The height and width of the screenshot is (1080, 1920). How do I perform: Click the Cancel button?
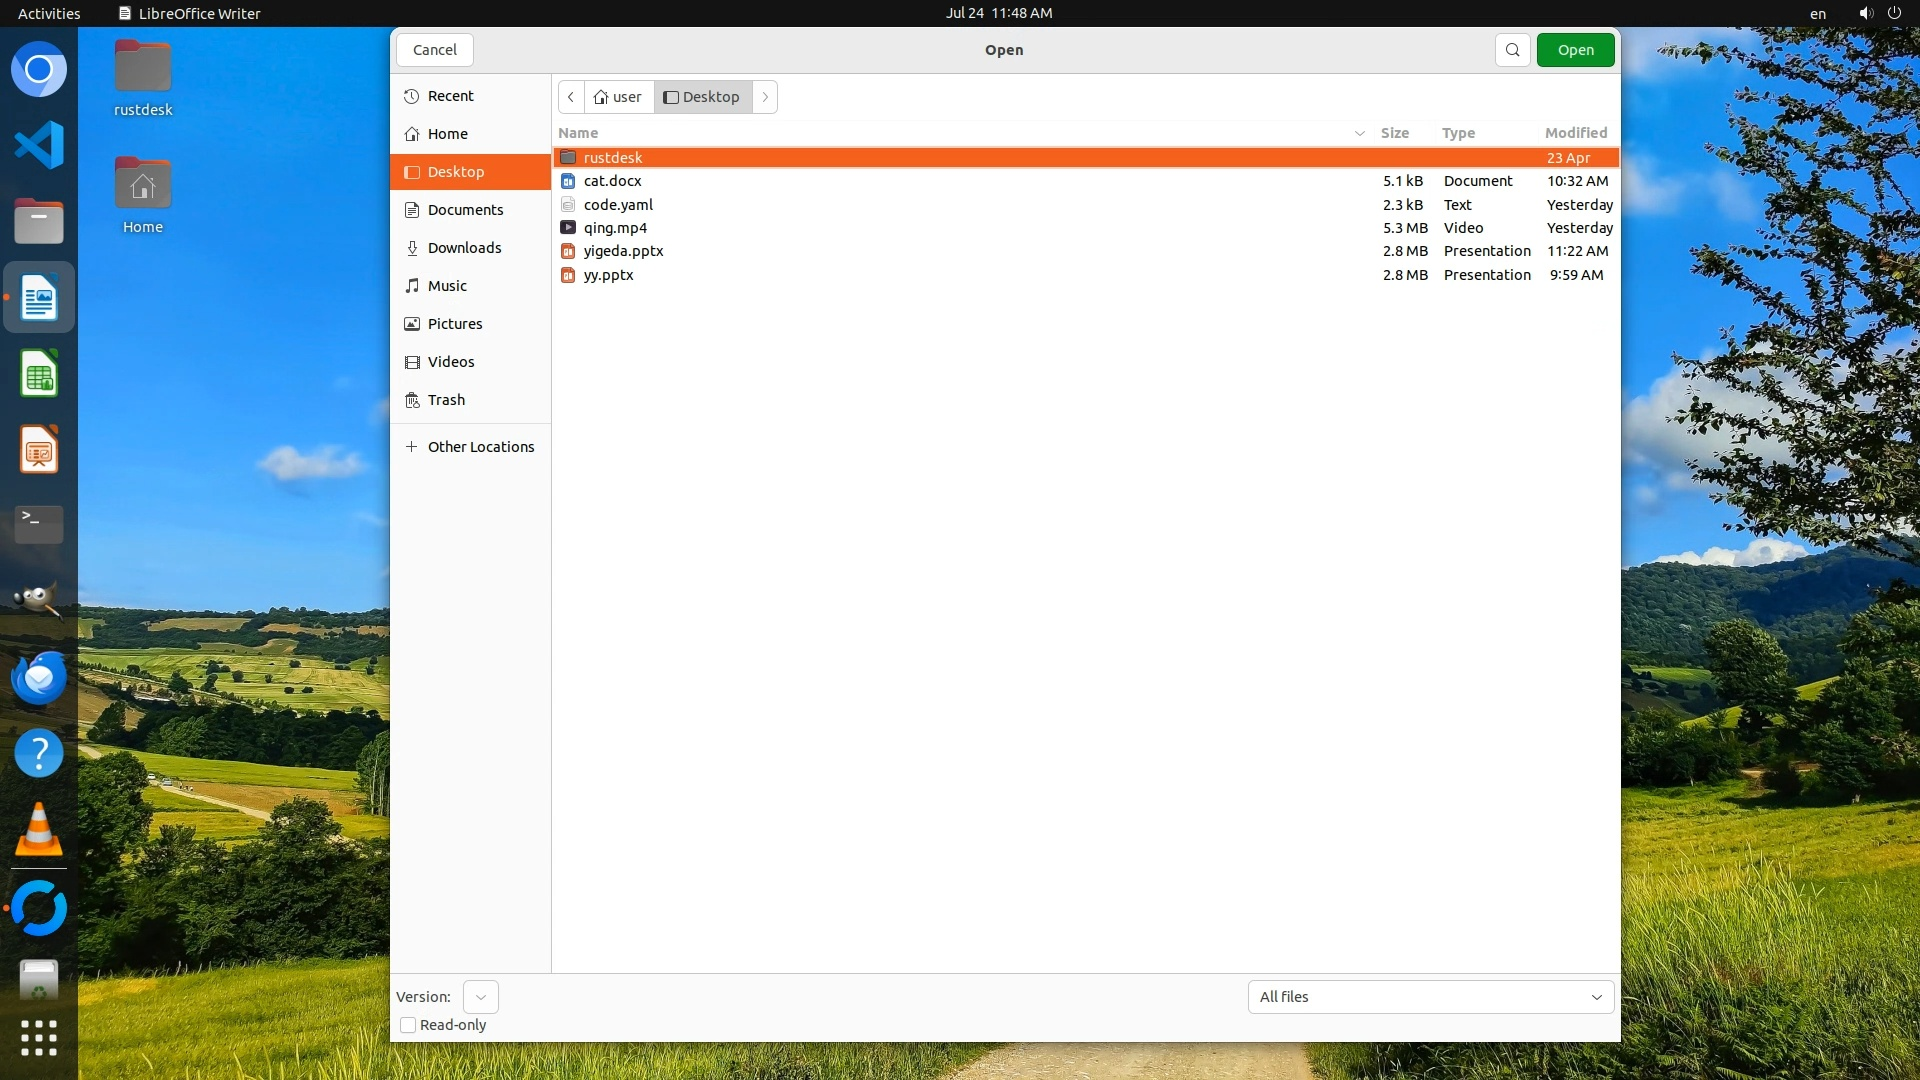click(x=435, y=50)
